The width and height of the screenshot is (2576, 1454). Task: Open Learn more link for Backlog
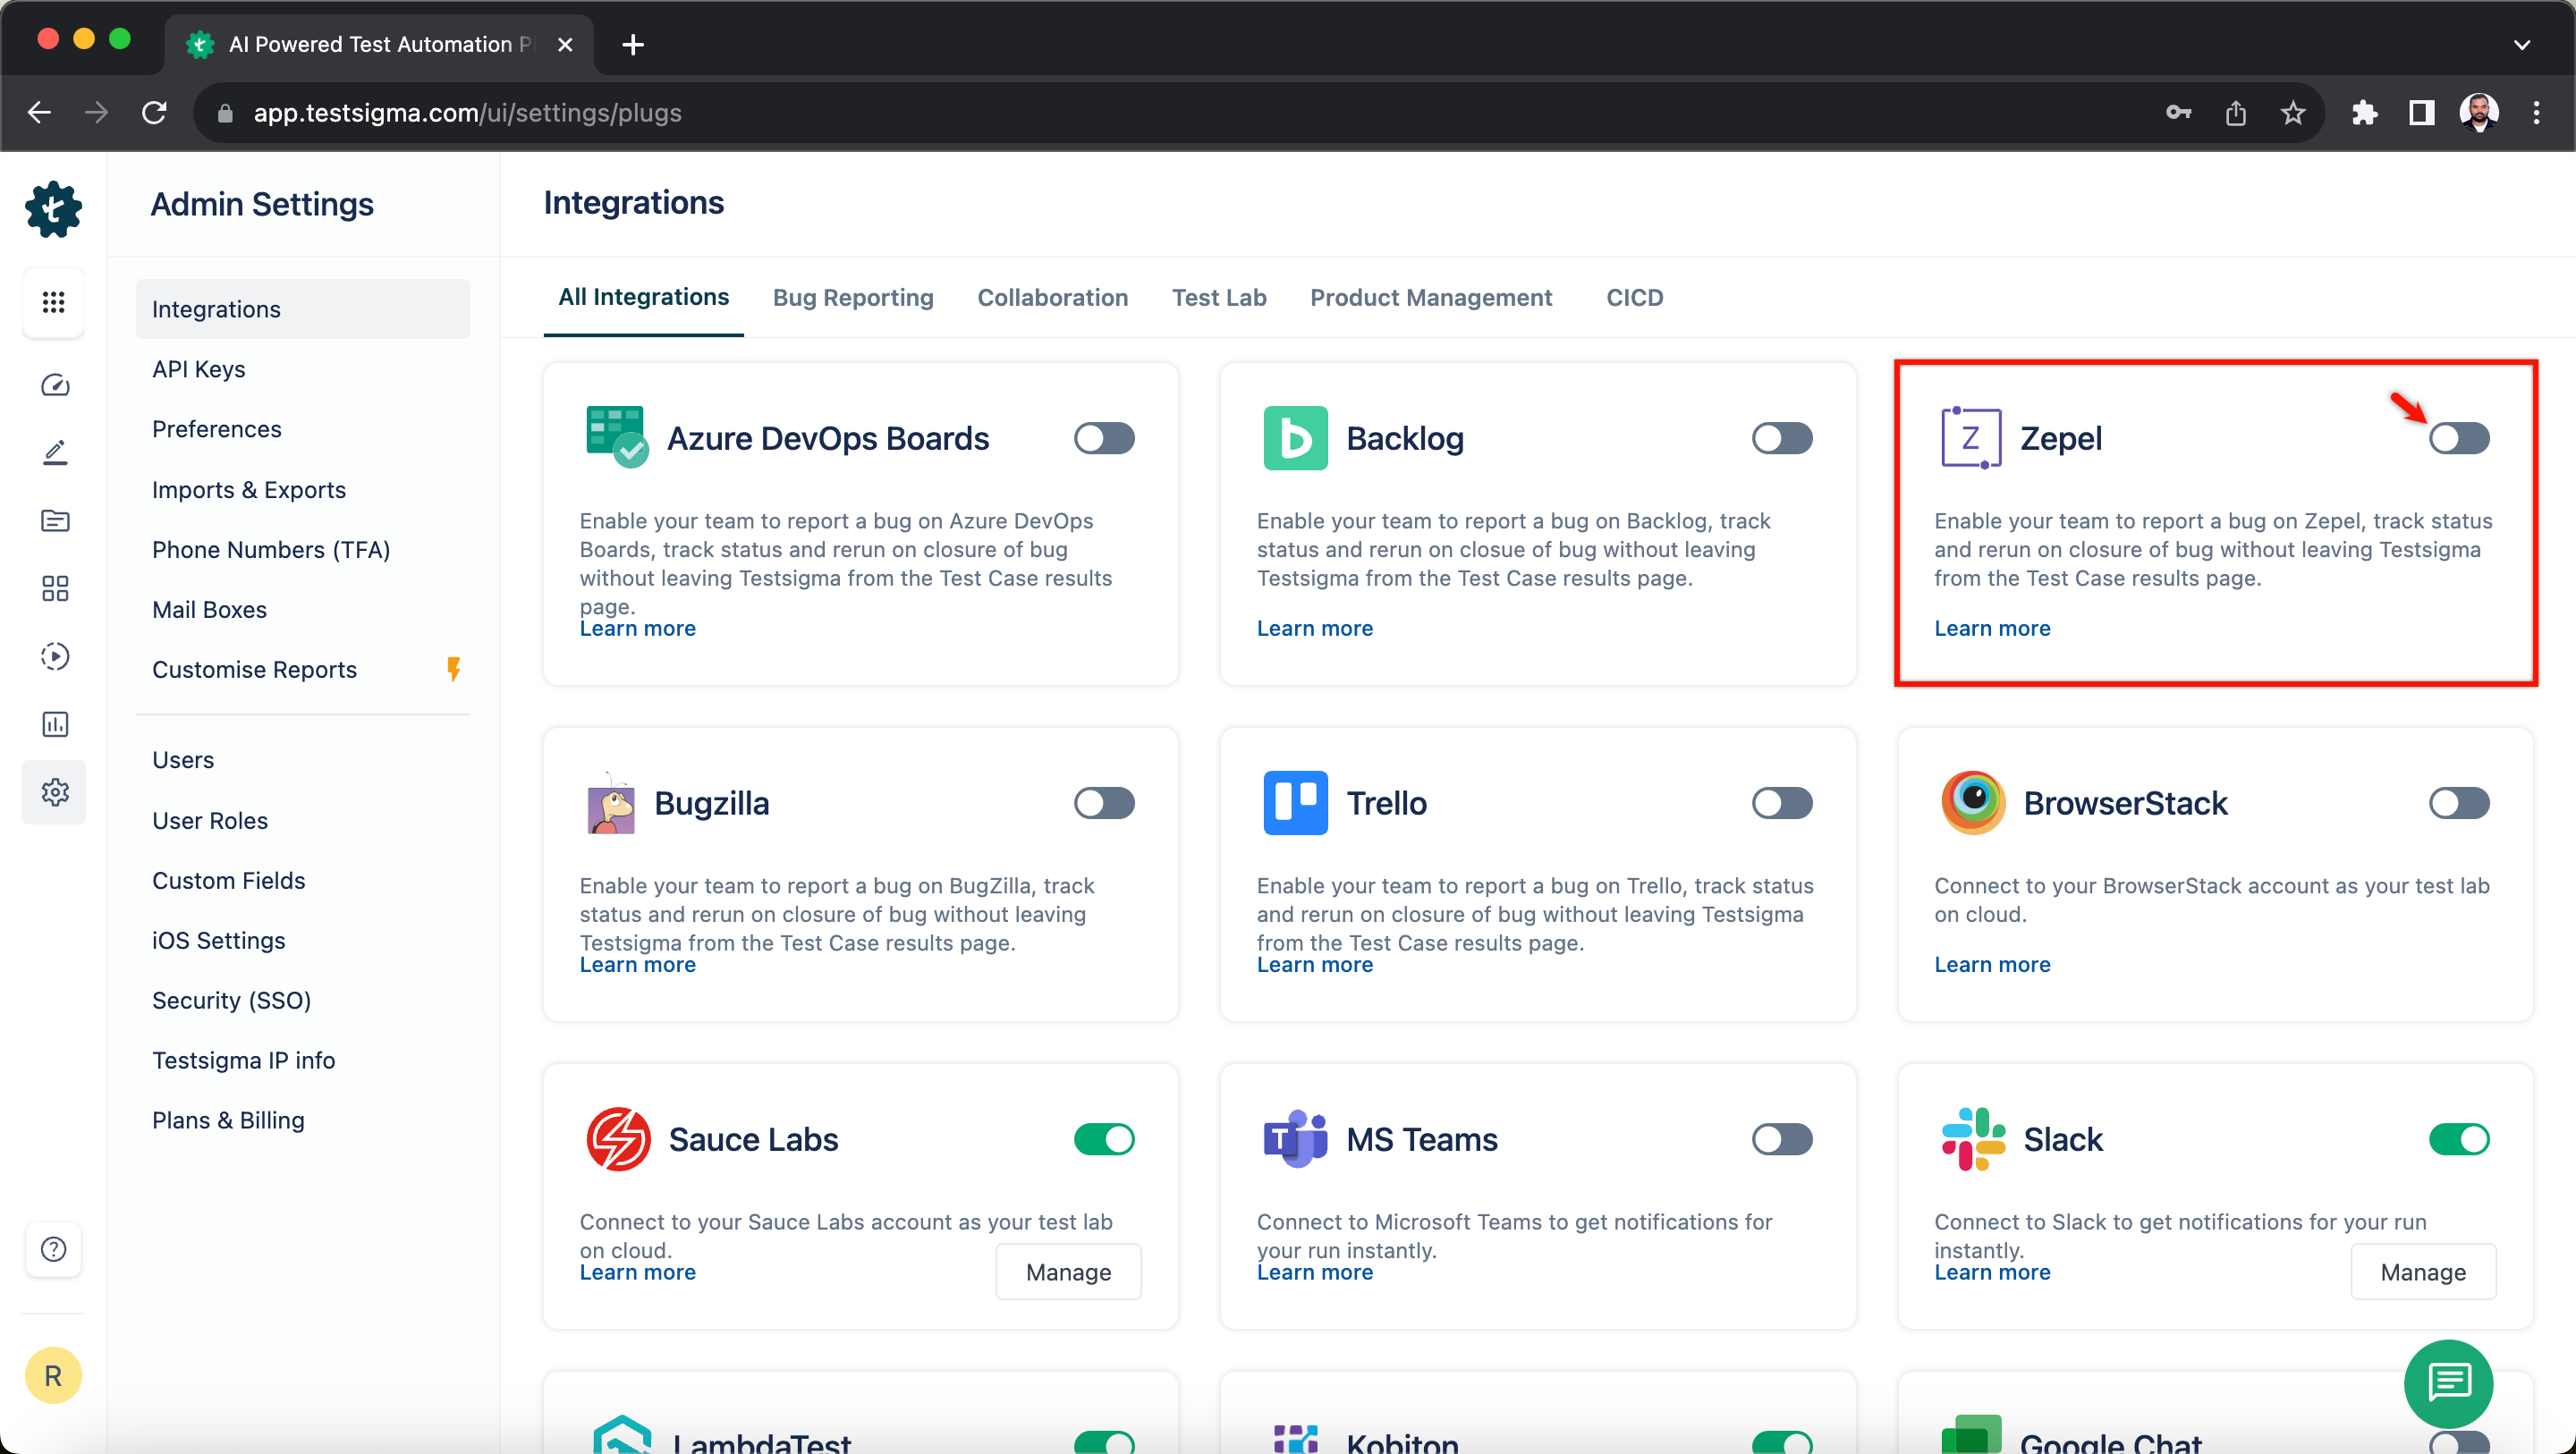1314,628
